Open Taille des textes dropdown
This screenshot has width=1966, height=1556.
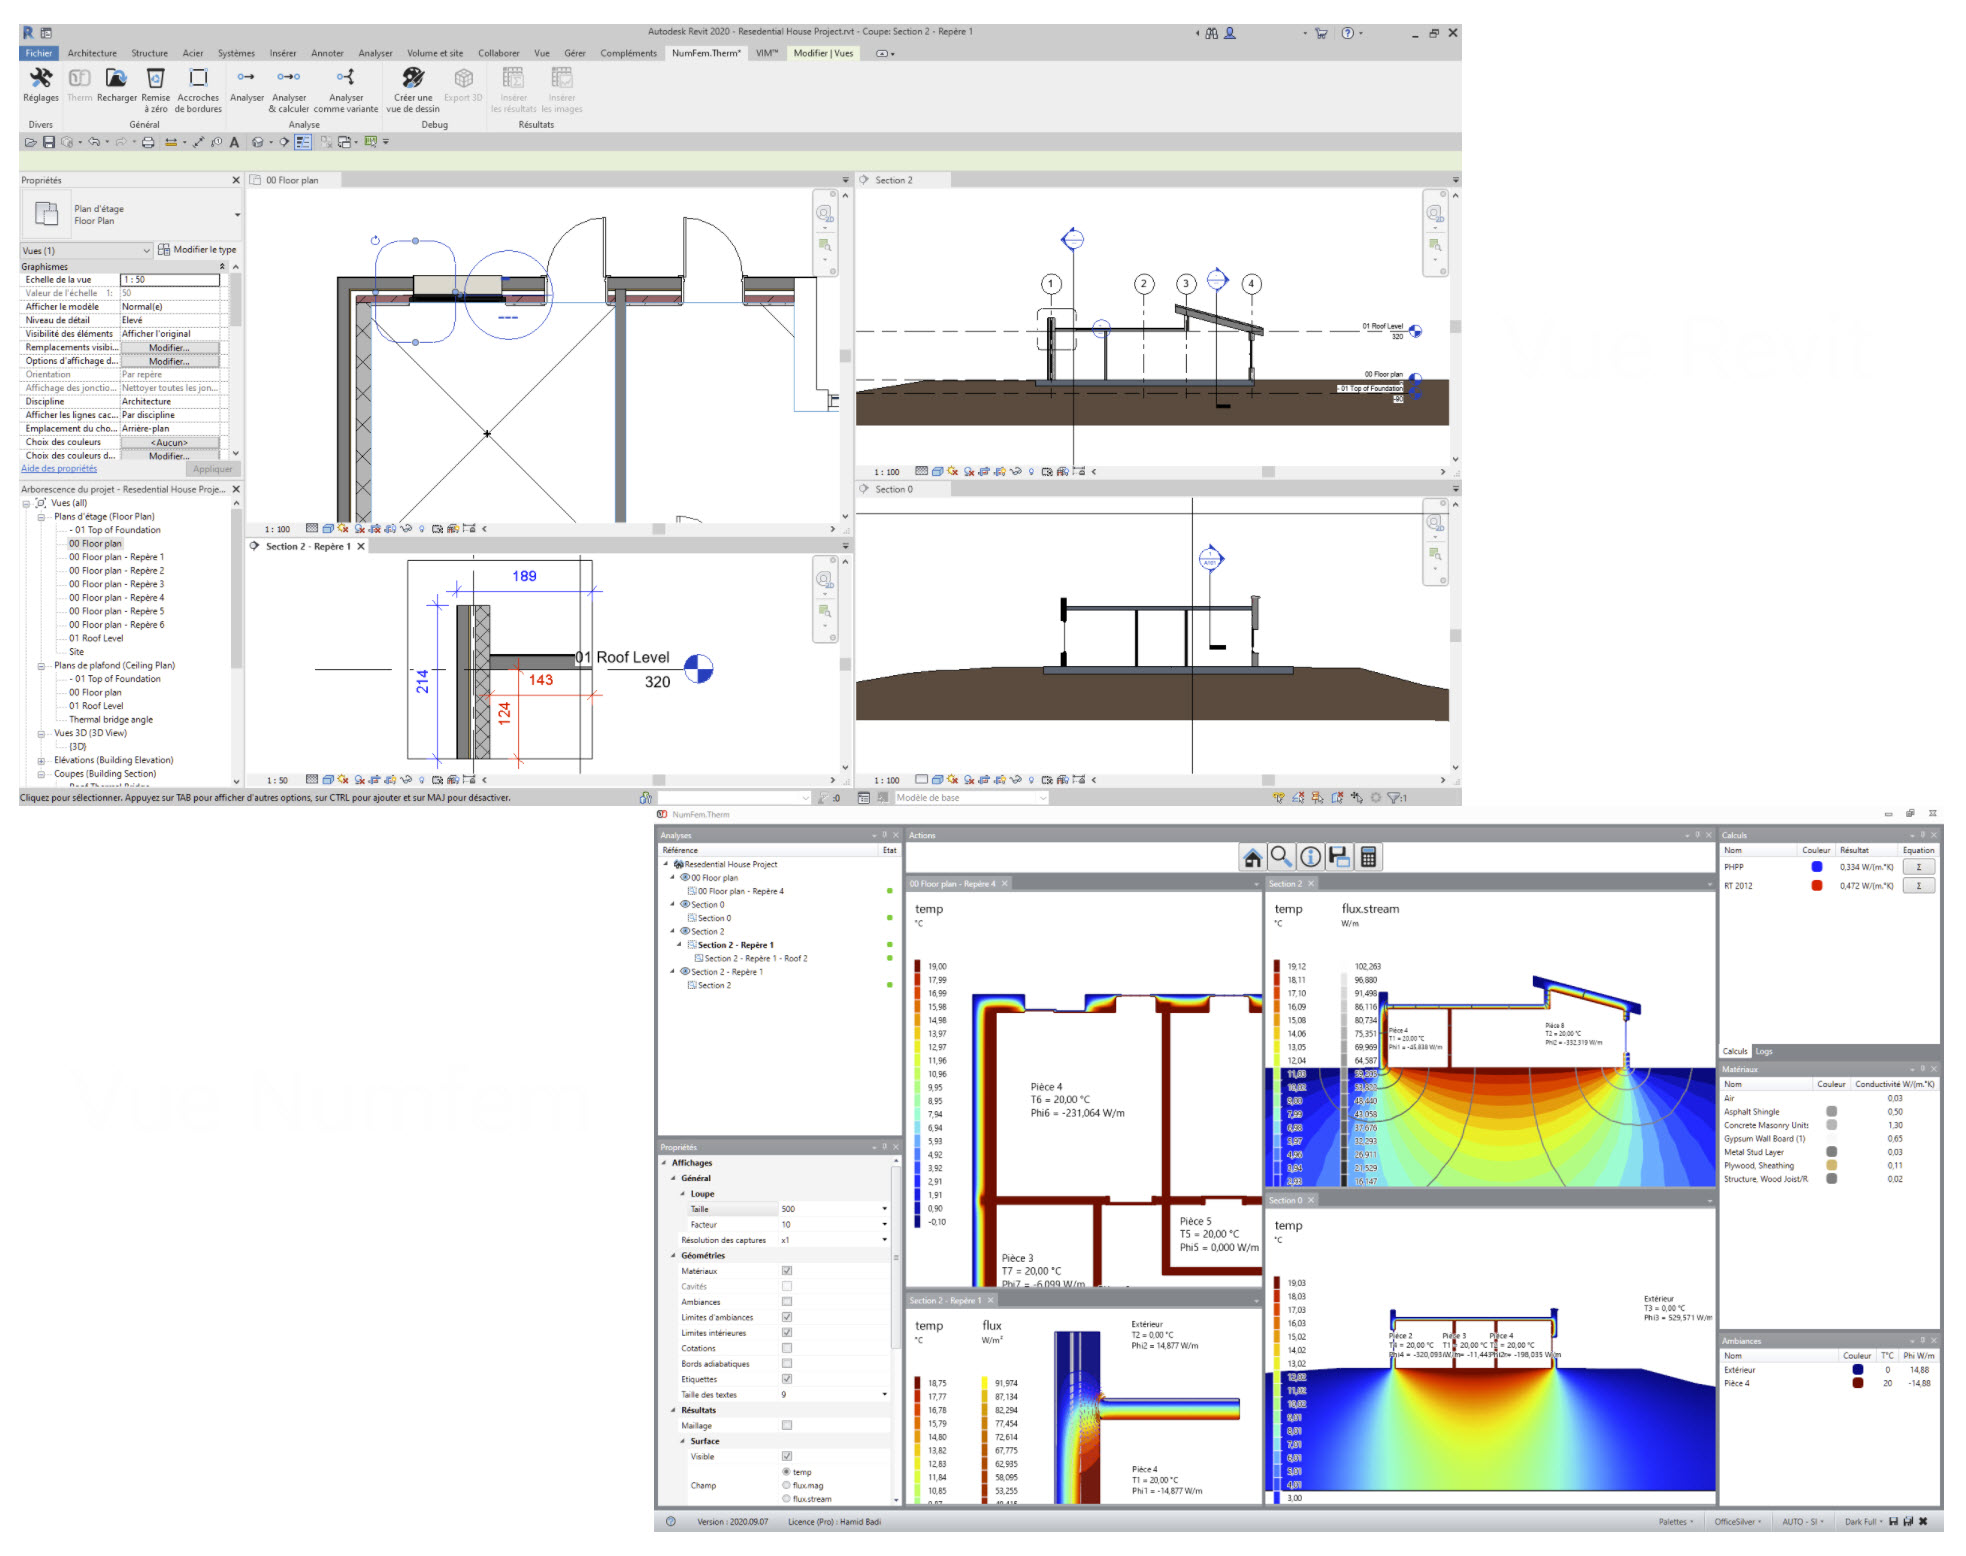pos(884,1395)
